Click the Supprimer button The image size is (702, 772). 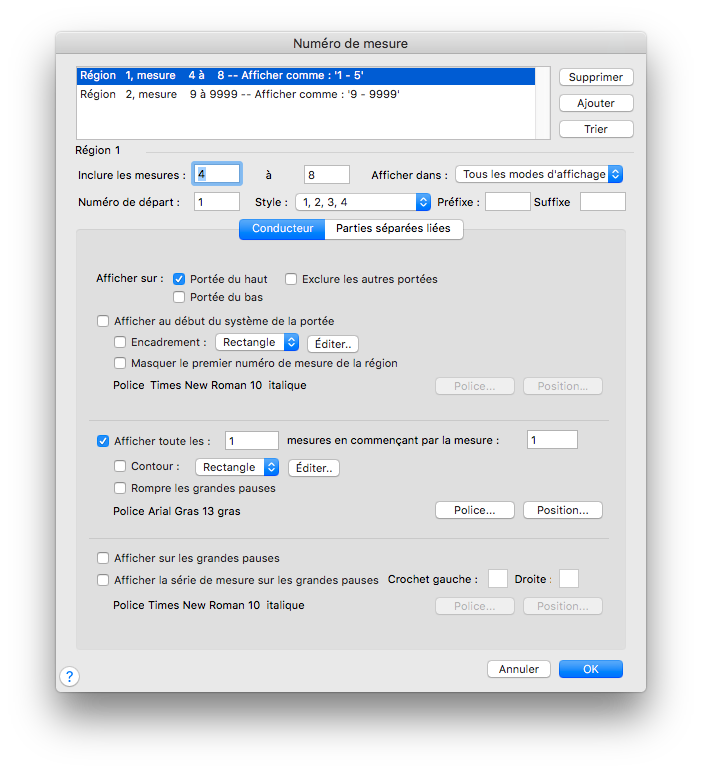coord(596,77)
